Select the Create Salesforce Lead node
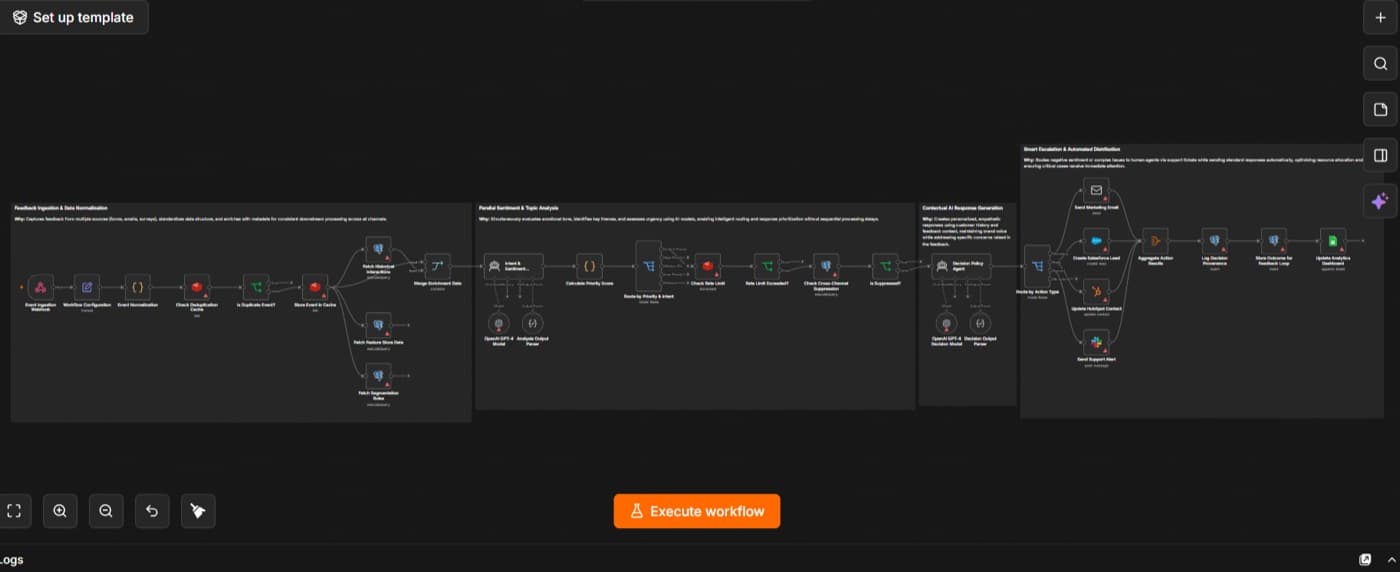The height and width of the screenshot is (572, 1400). click(x=1097, y=241)
